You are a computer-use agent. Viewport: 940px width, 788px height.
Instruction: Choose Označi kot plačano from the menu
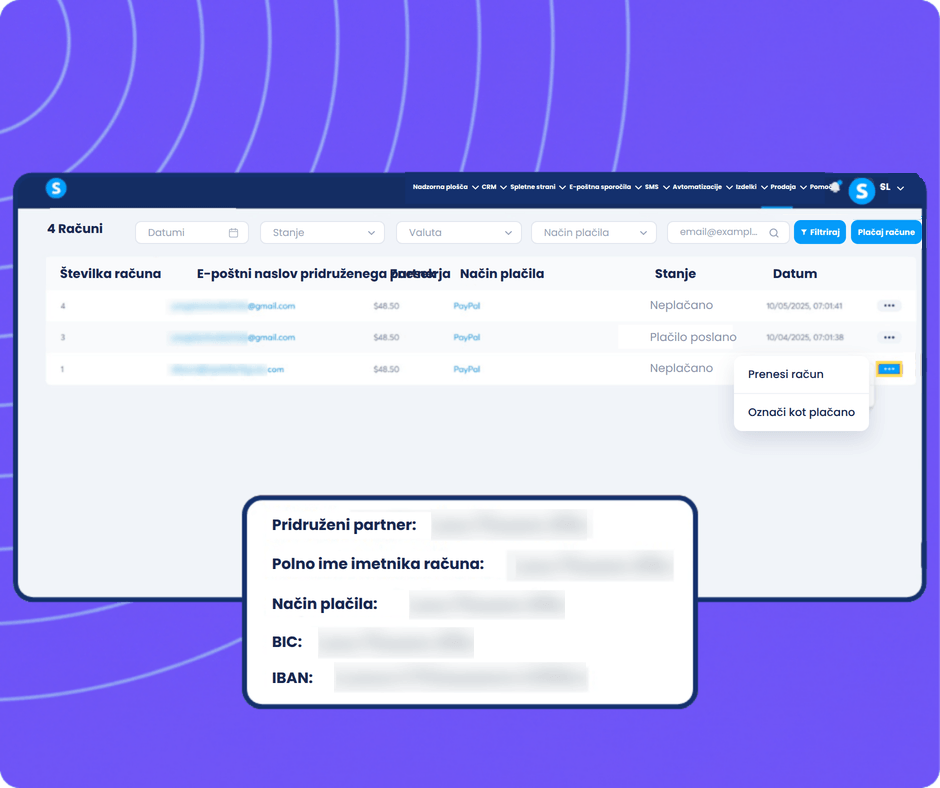click(x=801, y=412)
